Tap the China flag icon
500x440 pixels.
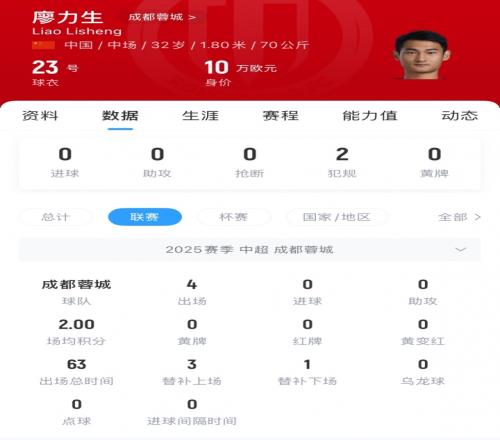click(x=43, y=45)
